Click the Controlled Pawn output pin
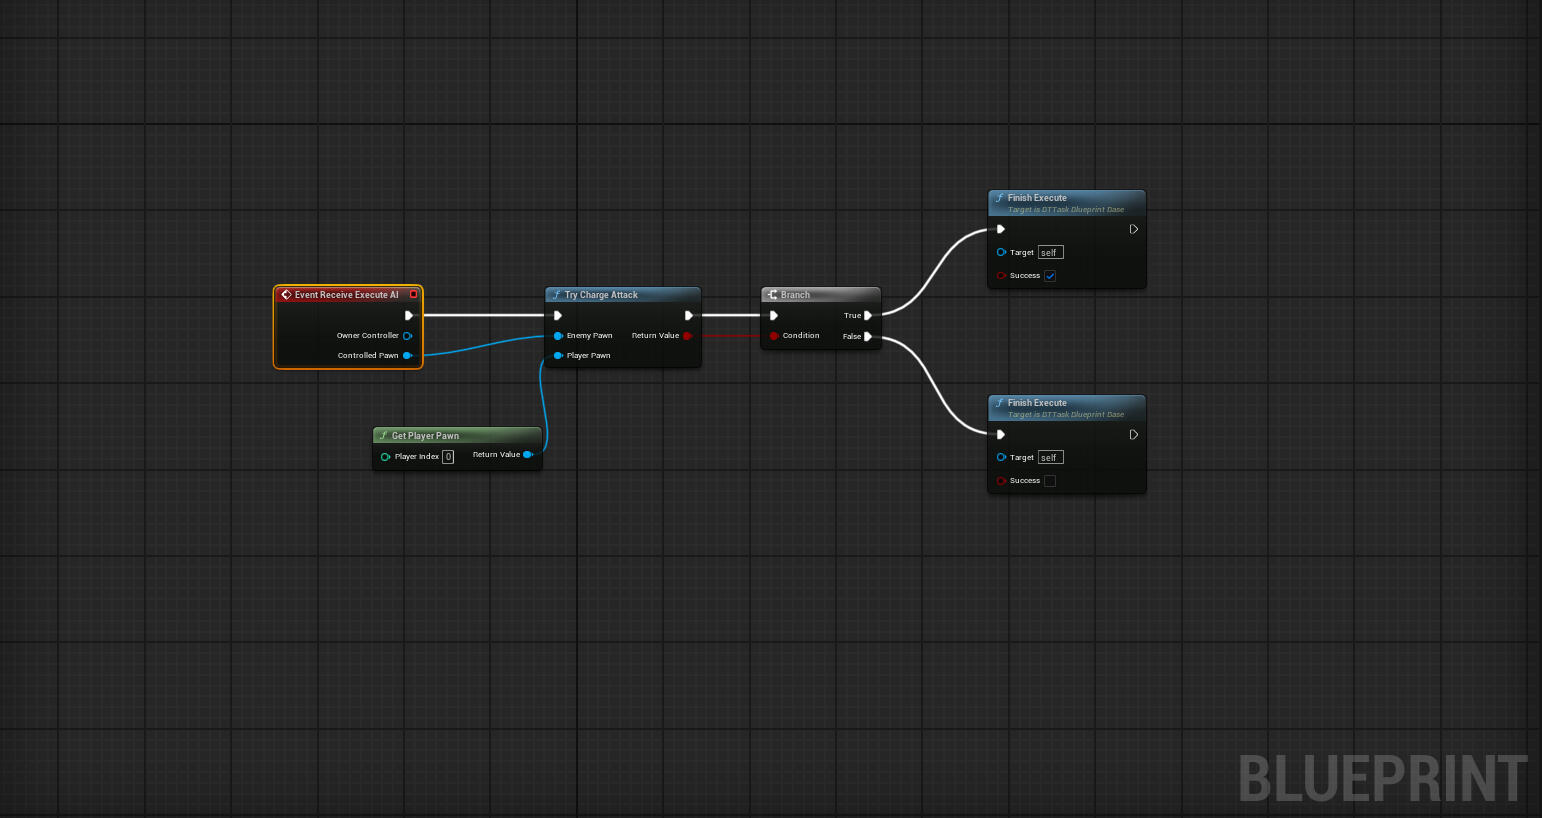This screenshot has width=1542, height=818. click(407, 356)
